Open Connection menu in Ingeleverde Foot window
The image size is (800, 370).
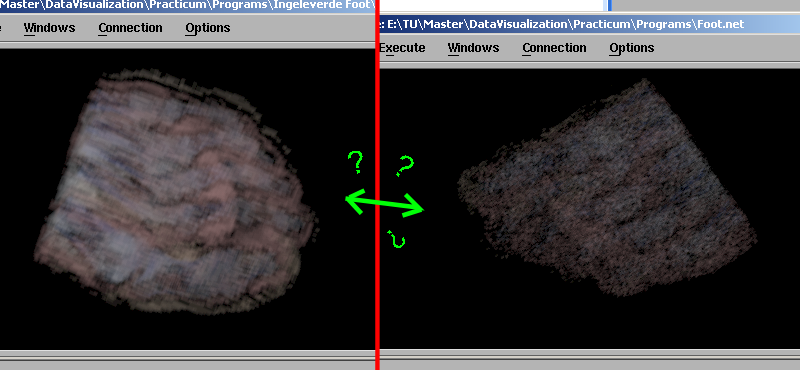click(131, 28)
